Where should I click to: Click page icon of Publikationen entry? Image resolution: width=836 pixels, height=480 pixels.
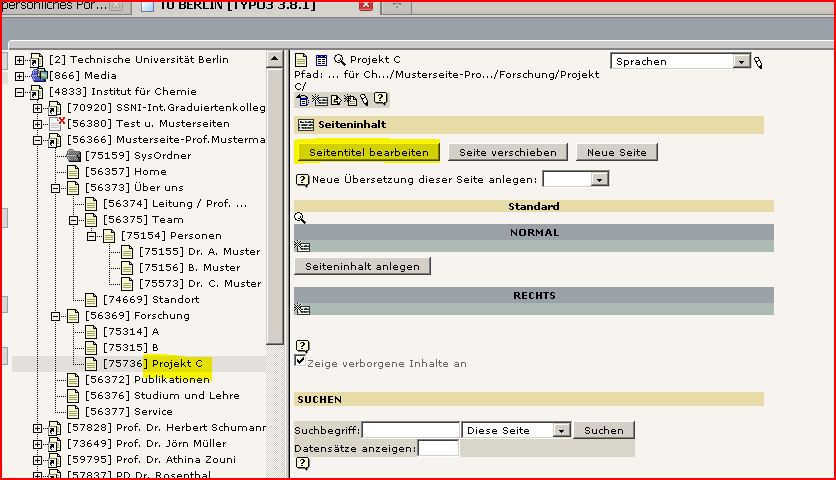pos(73,380)
